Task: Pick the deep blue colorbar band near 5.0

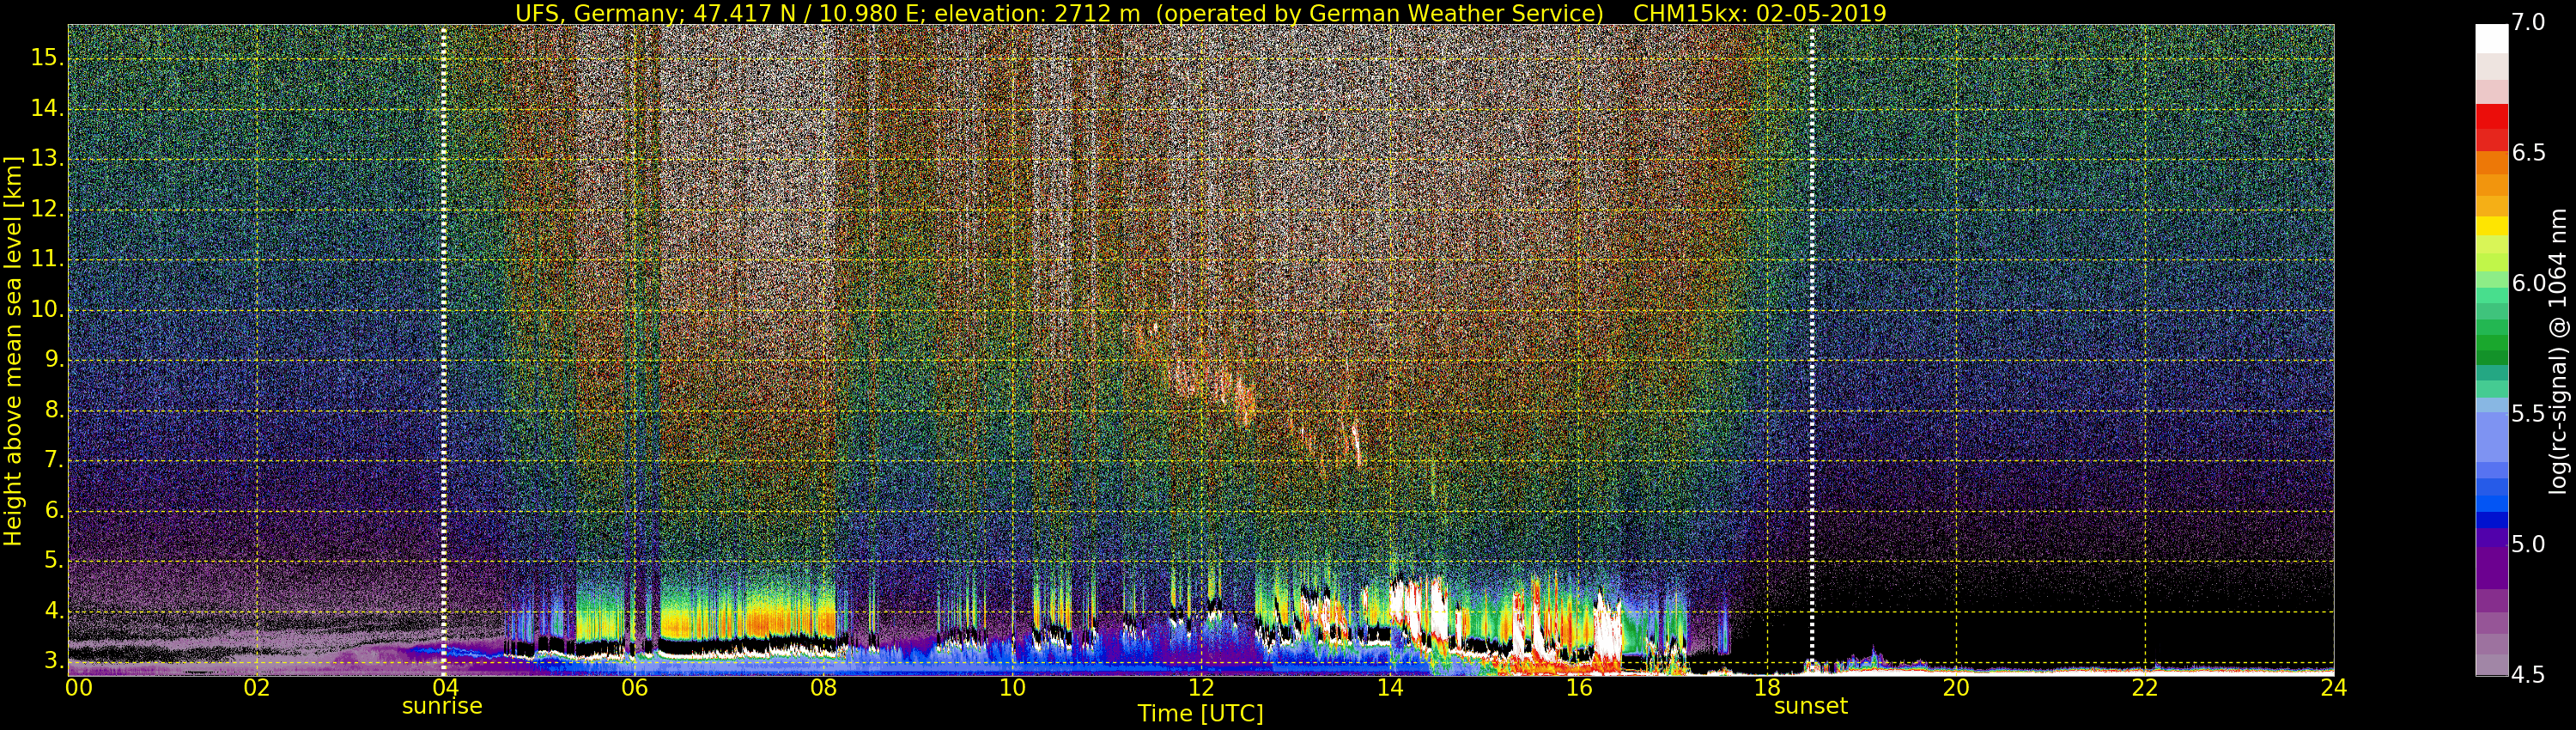Action: (2491, 520)
